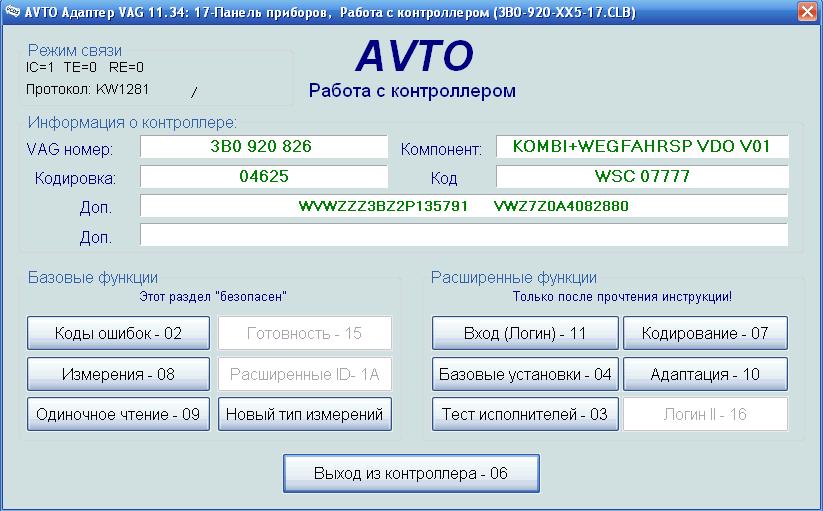This screenshot has width=823, height=511.
Task: Click IC=1 TE=0 RE=0 status text
Action: coord(85,67)
